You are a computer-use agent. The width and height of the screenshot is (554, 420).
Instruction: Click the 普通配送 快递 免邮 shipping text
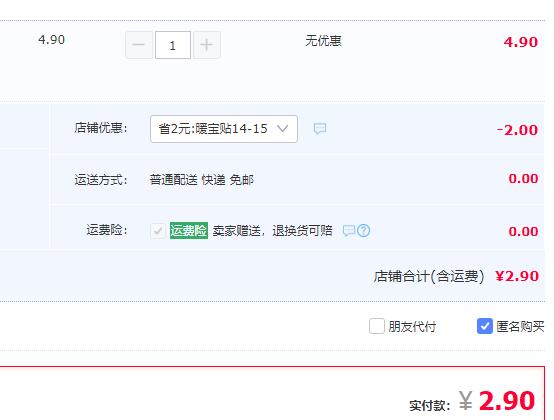[x=201, y=180]
